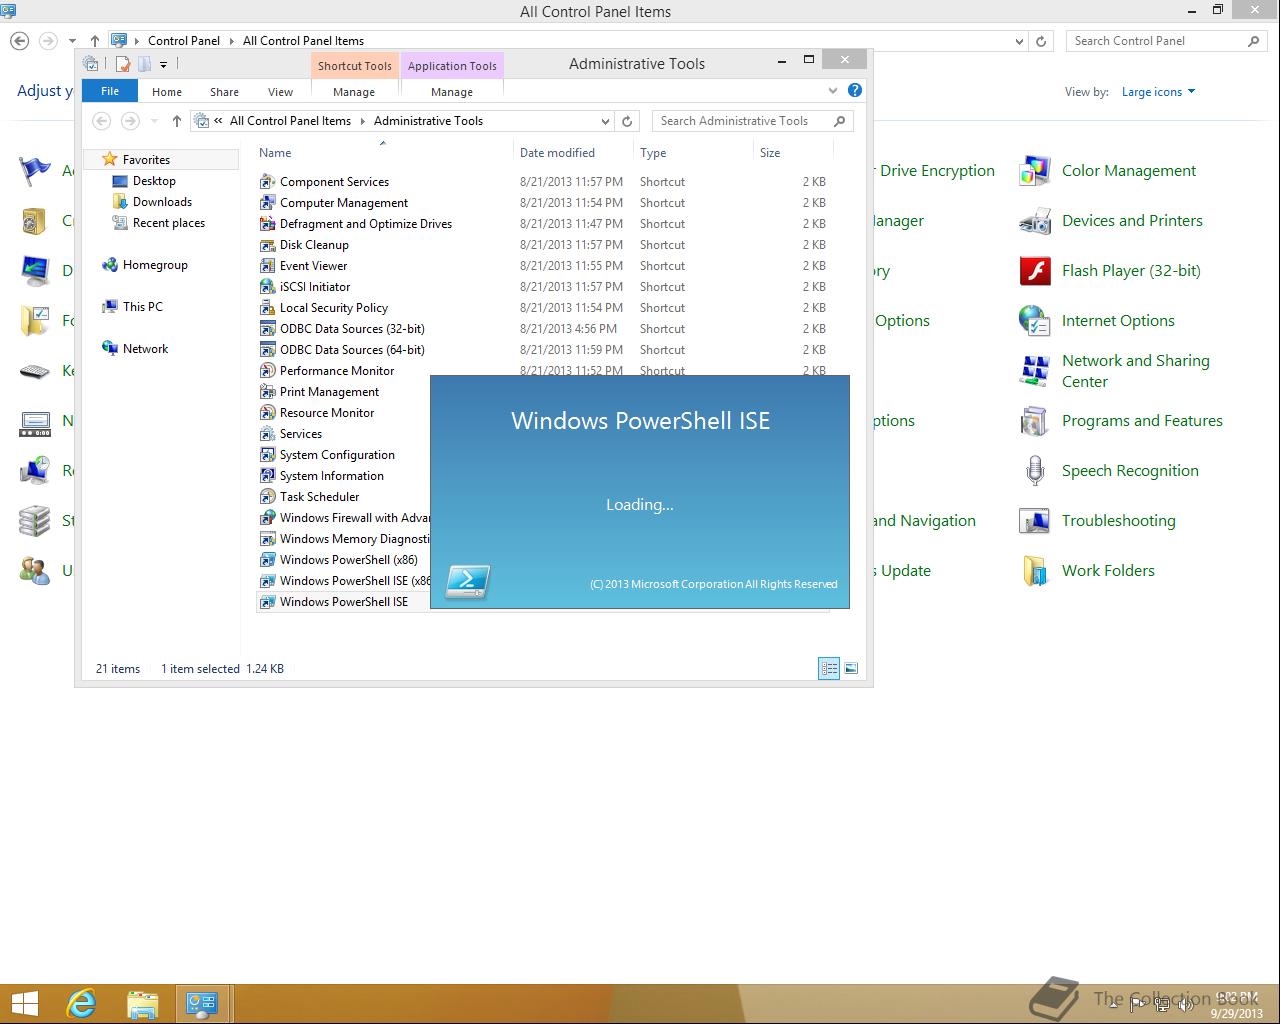1280x1024 pixels.
Task: Select Resource Monitor icon
Action: click(267, 413)
